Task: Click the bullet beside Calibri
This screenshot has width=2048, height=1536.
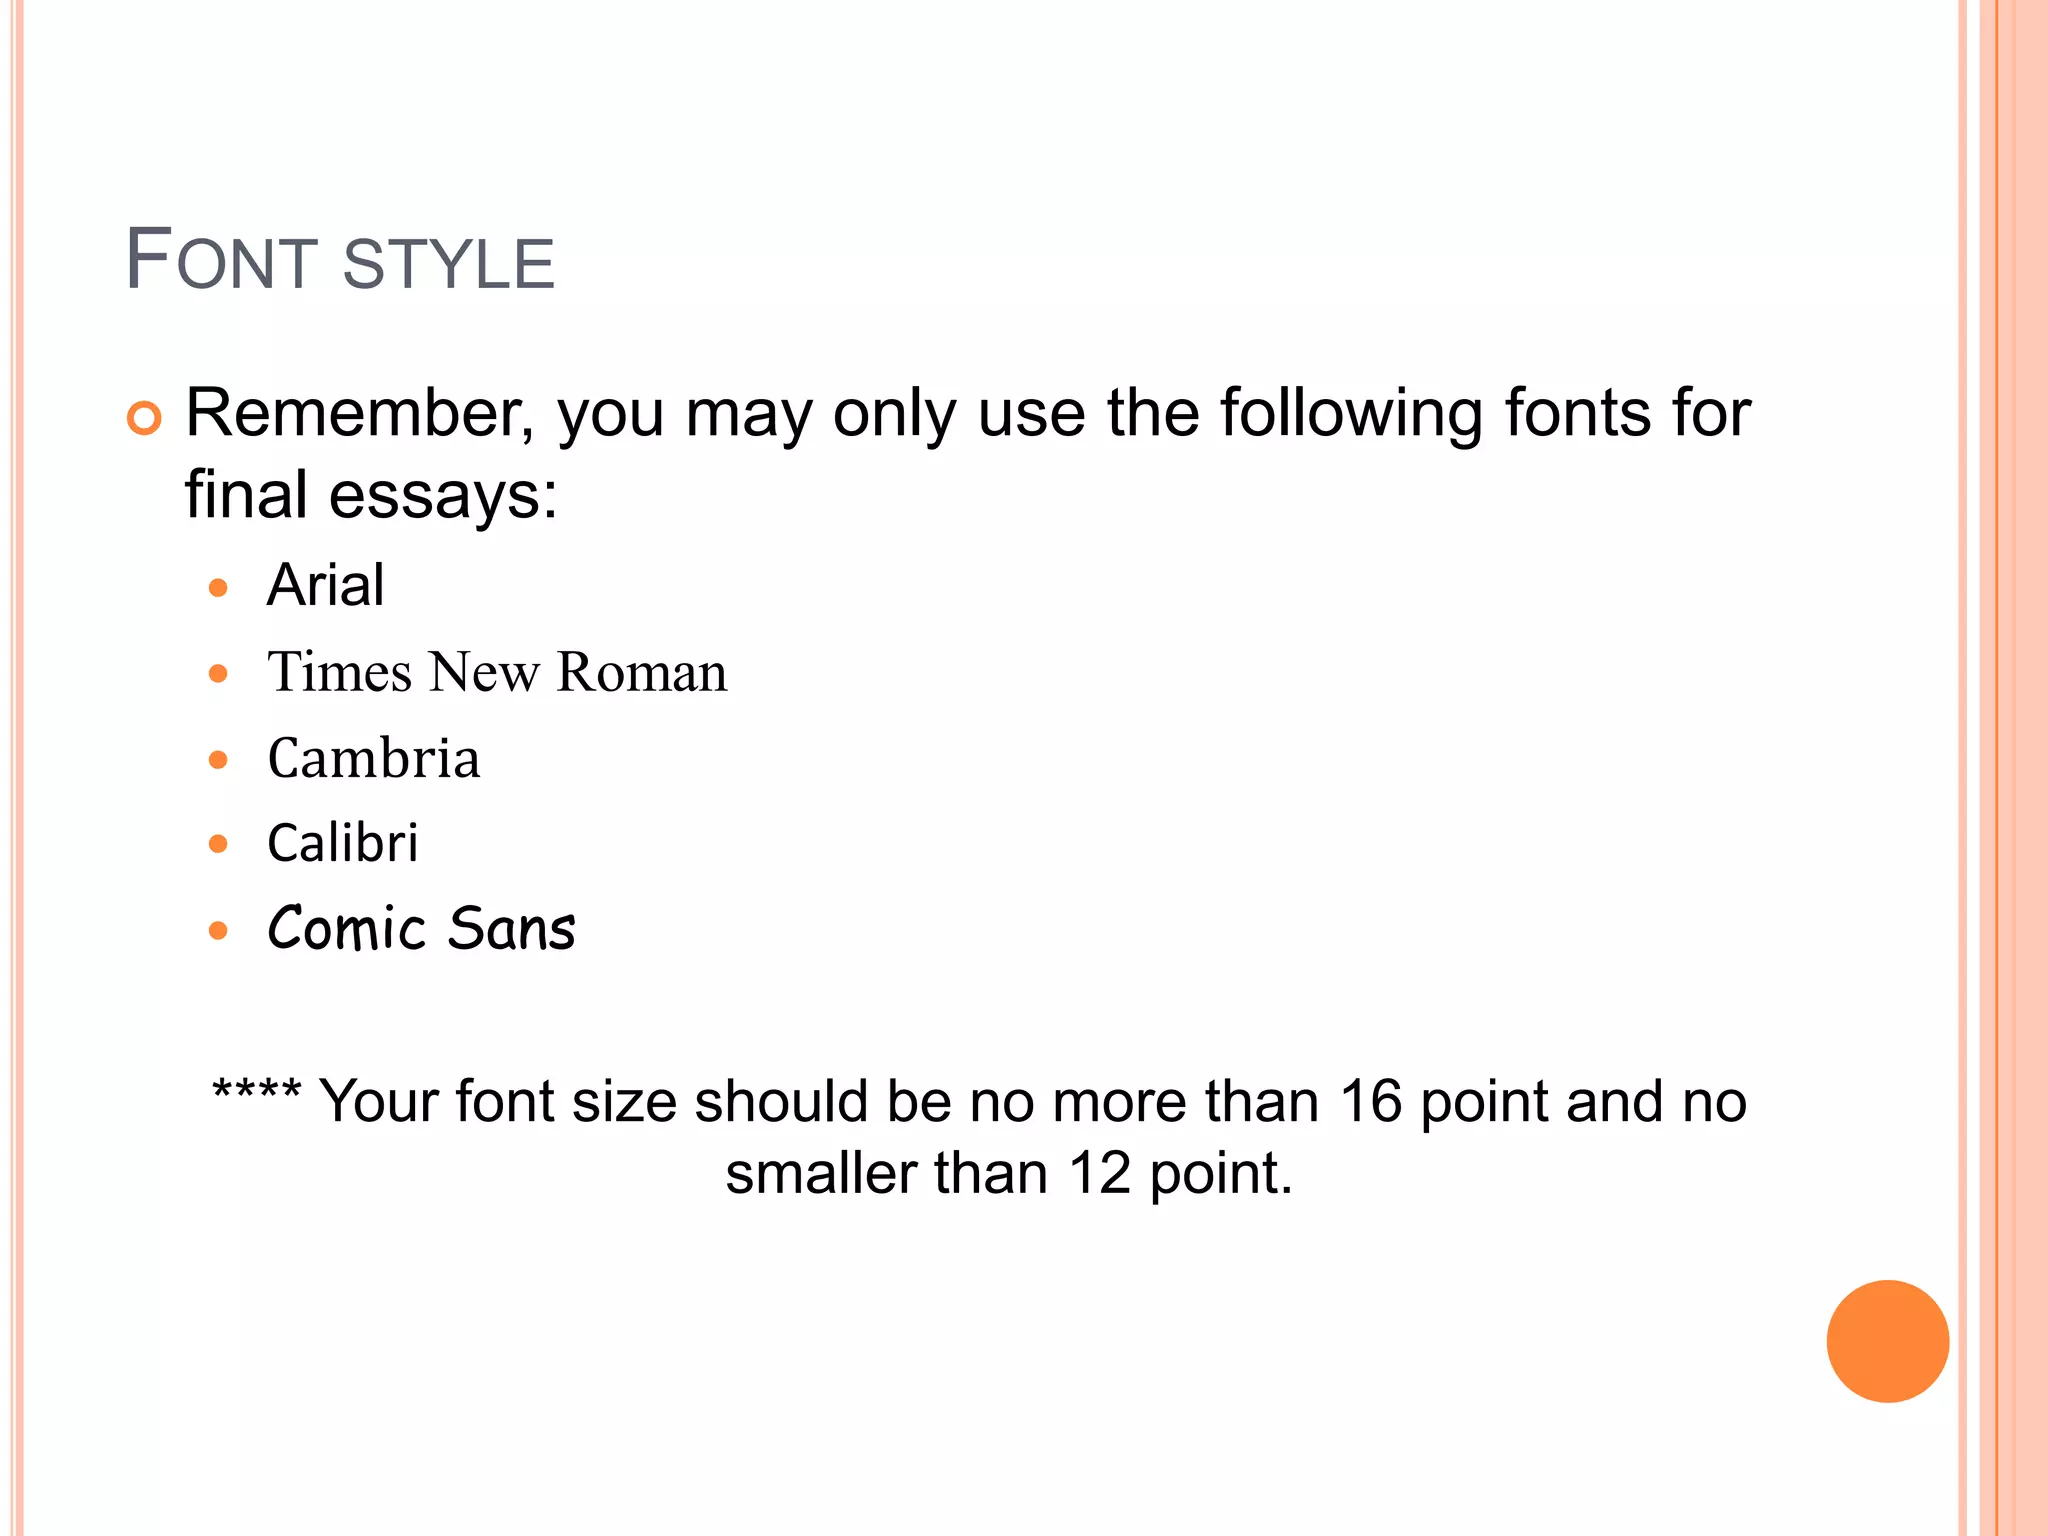Action: [x=219, y=845]
